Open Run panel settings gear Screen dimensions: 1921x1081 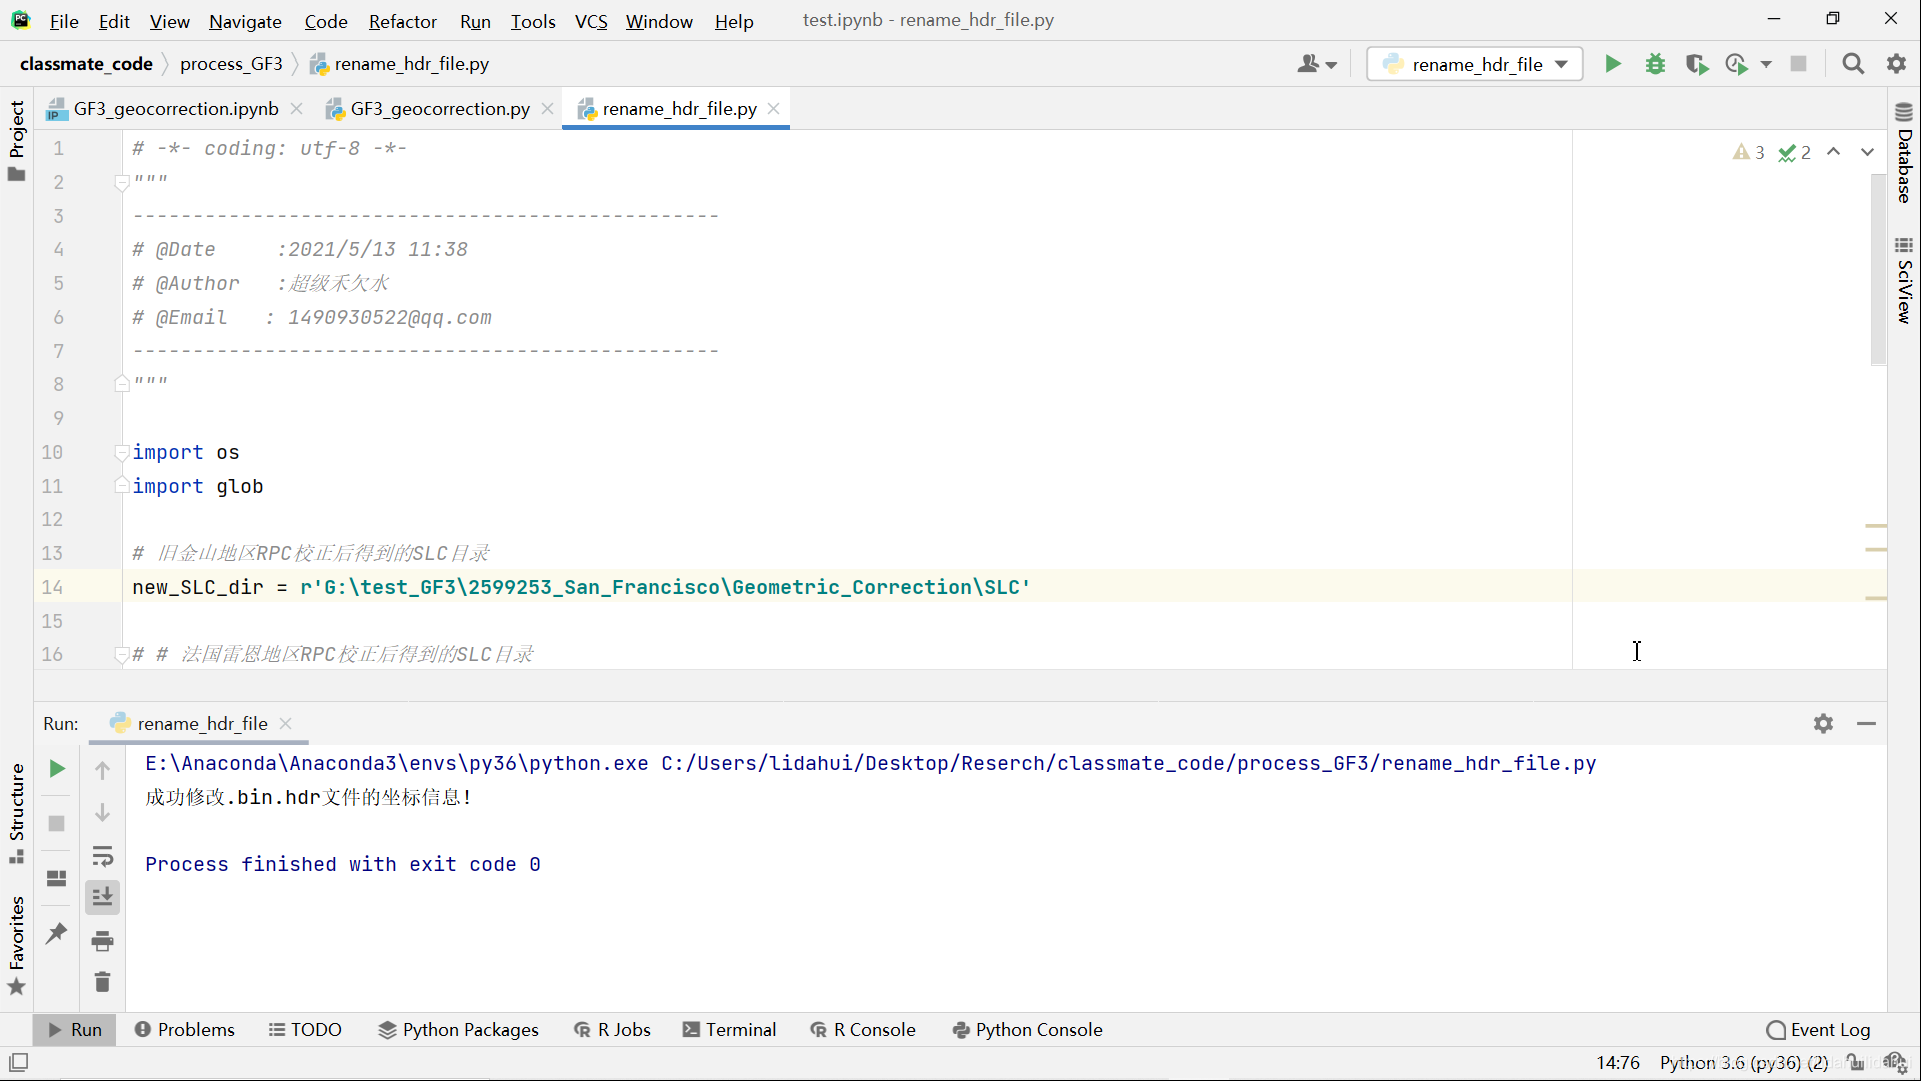point(1823,723)
